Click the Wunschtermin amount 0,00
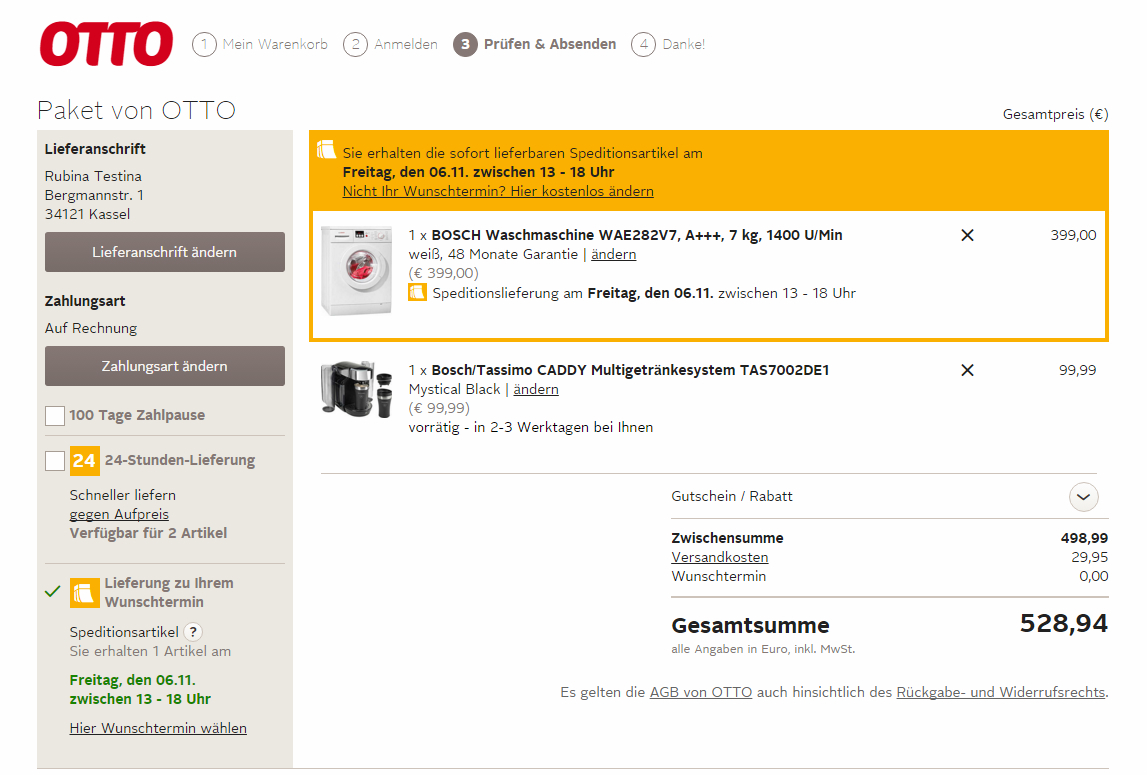Image resolution: width=1147 pixels, height=775 pixels. pyautogui.click(x=1094, y=577)
